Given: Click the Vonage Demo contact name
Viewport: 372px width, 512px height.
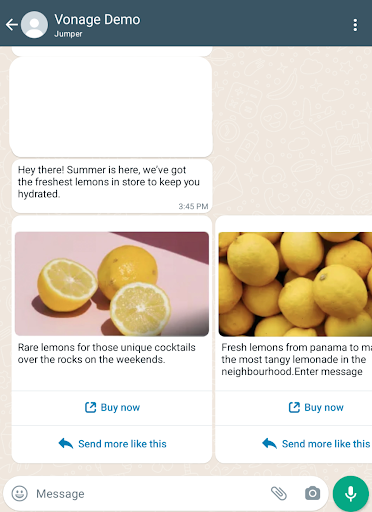Looking at the screenshot, I should tap(97, 20).
